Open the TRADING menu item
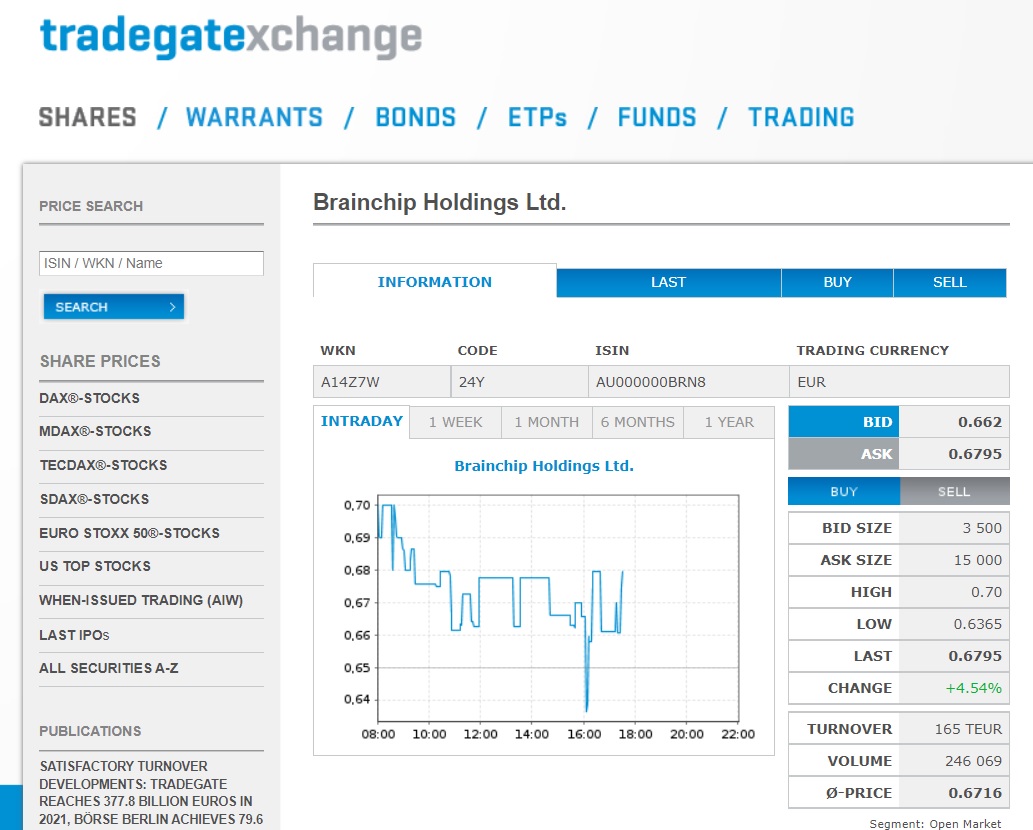This screenshot has width=1033, height=830. [801, 117]
